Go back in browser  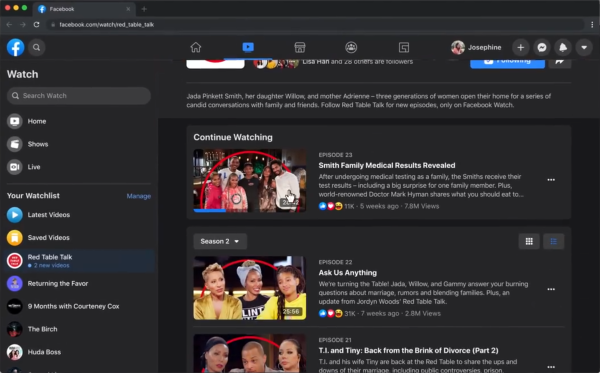pyautogui.click(x=9, y=24)
